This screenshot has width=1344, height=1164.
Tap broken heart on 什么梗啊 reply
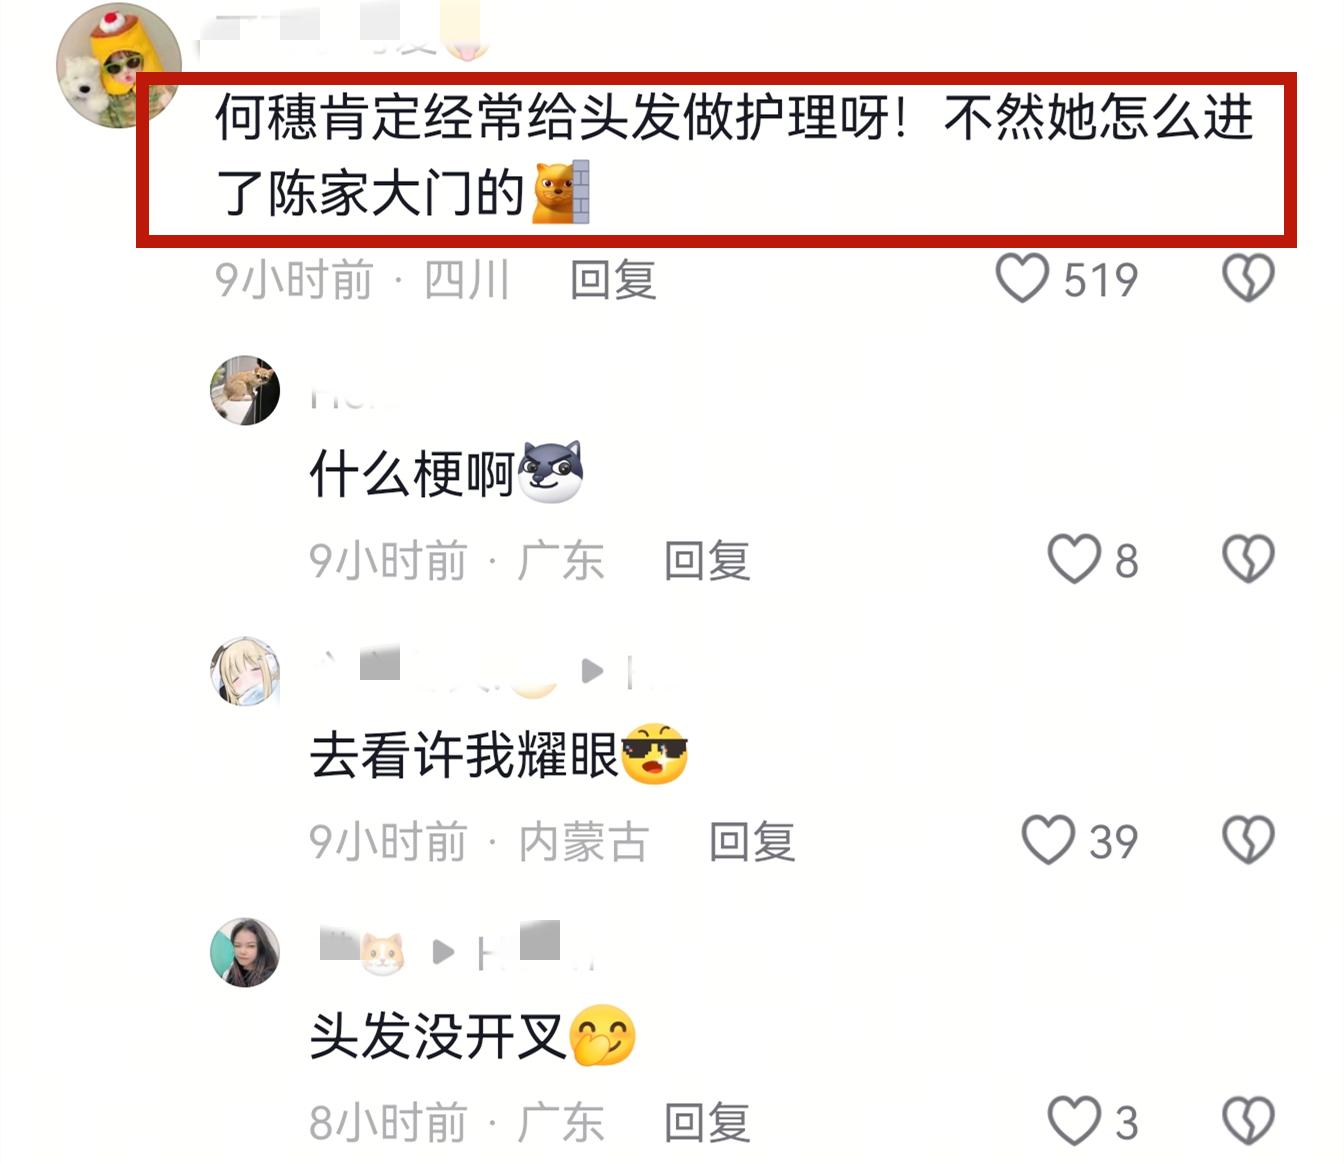(1248, 558)
